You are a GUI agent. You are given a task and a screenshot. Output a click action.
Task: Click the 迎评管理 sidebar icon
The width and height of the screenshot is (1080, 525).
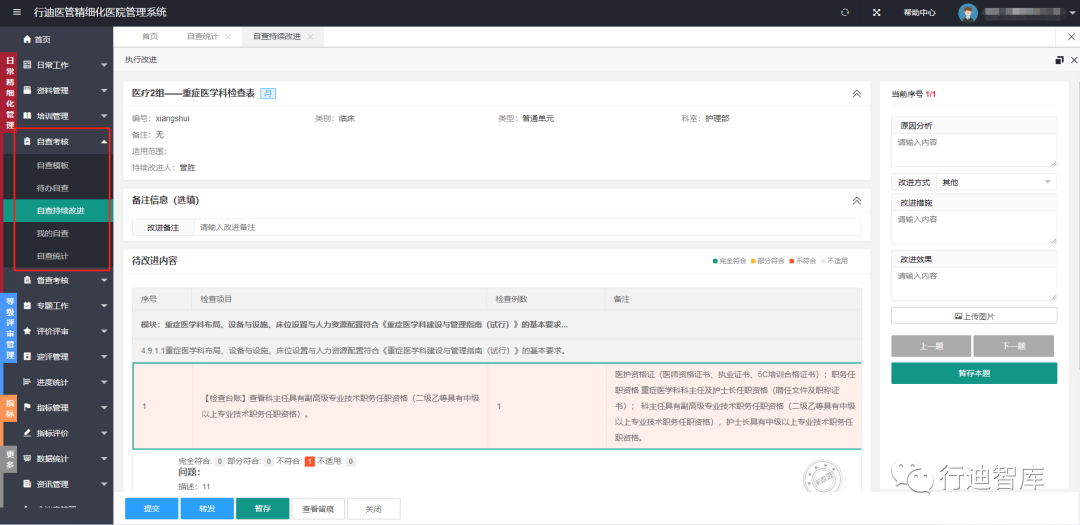click(x=27, y=356)
